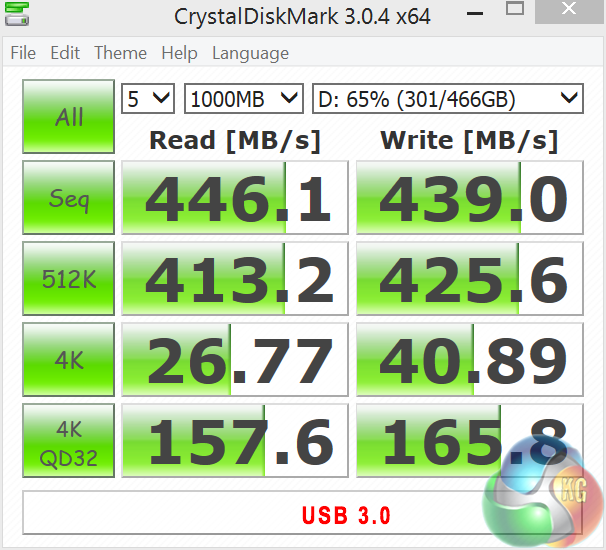The height and width of the screenshot is (550, 606).
Task: Open the test run count dropdown showing 5
Action: [x=148, y=99]
